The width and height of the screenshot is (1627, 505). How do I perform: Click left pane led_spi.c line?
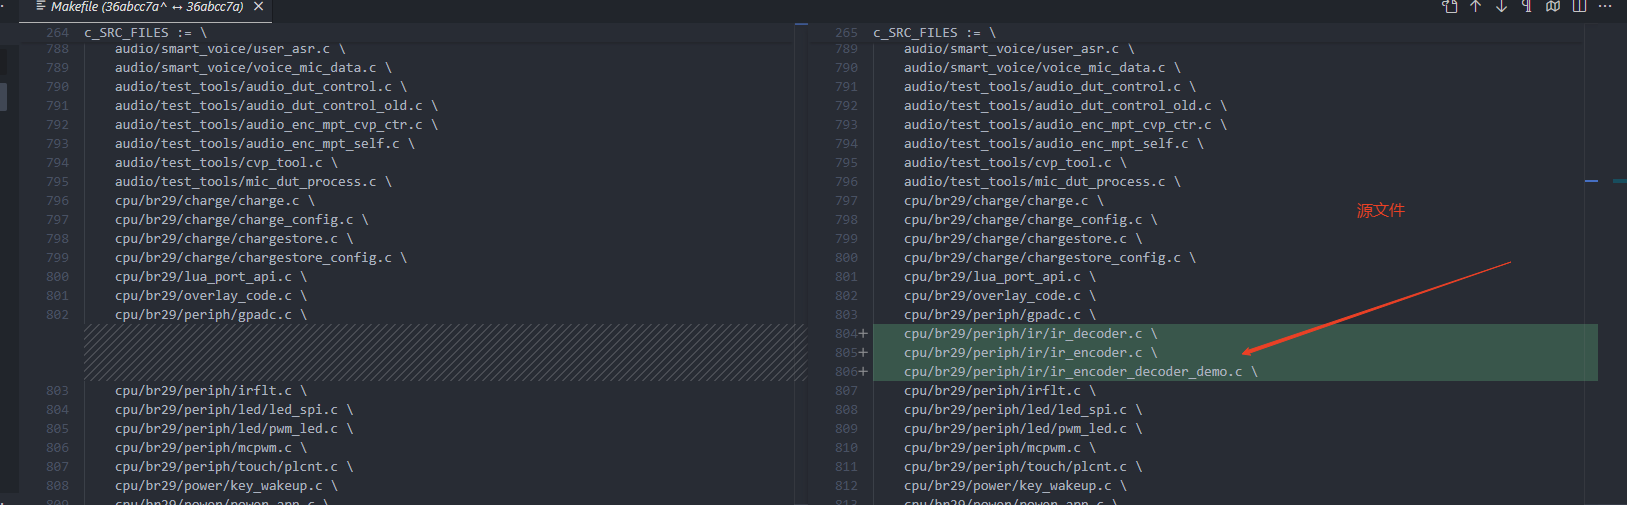234,410
